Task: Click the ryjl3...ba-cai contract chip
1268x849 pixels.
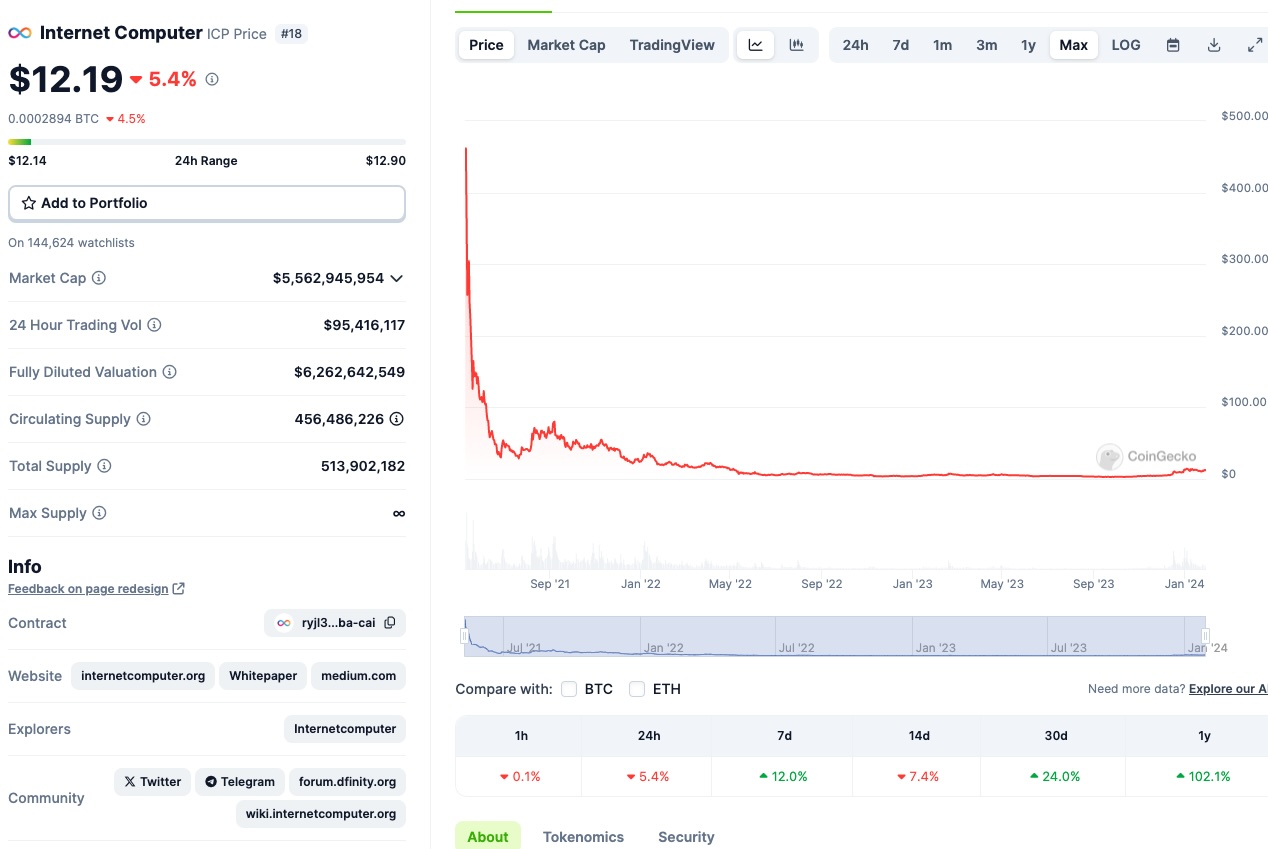Action: pyautogui.click(x=335, y=623)
